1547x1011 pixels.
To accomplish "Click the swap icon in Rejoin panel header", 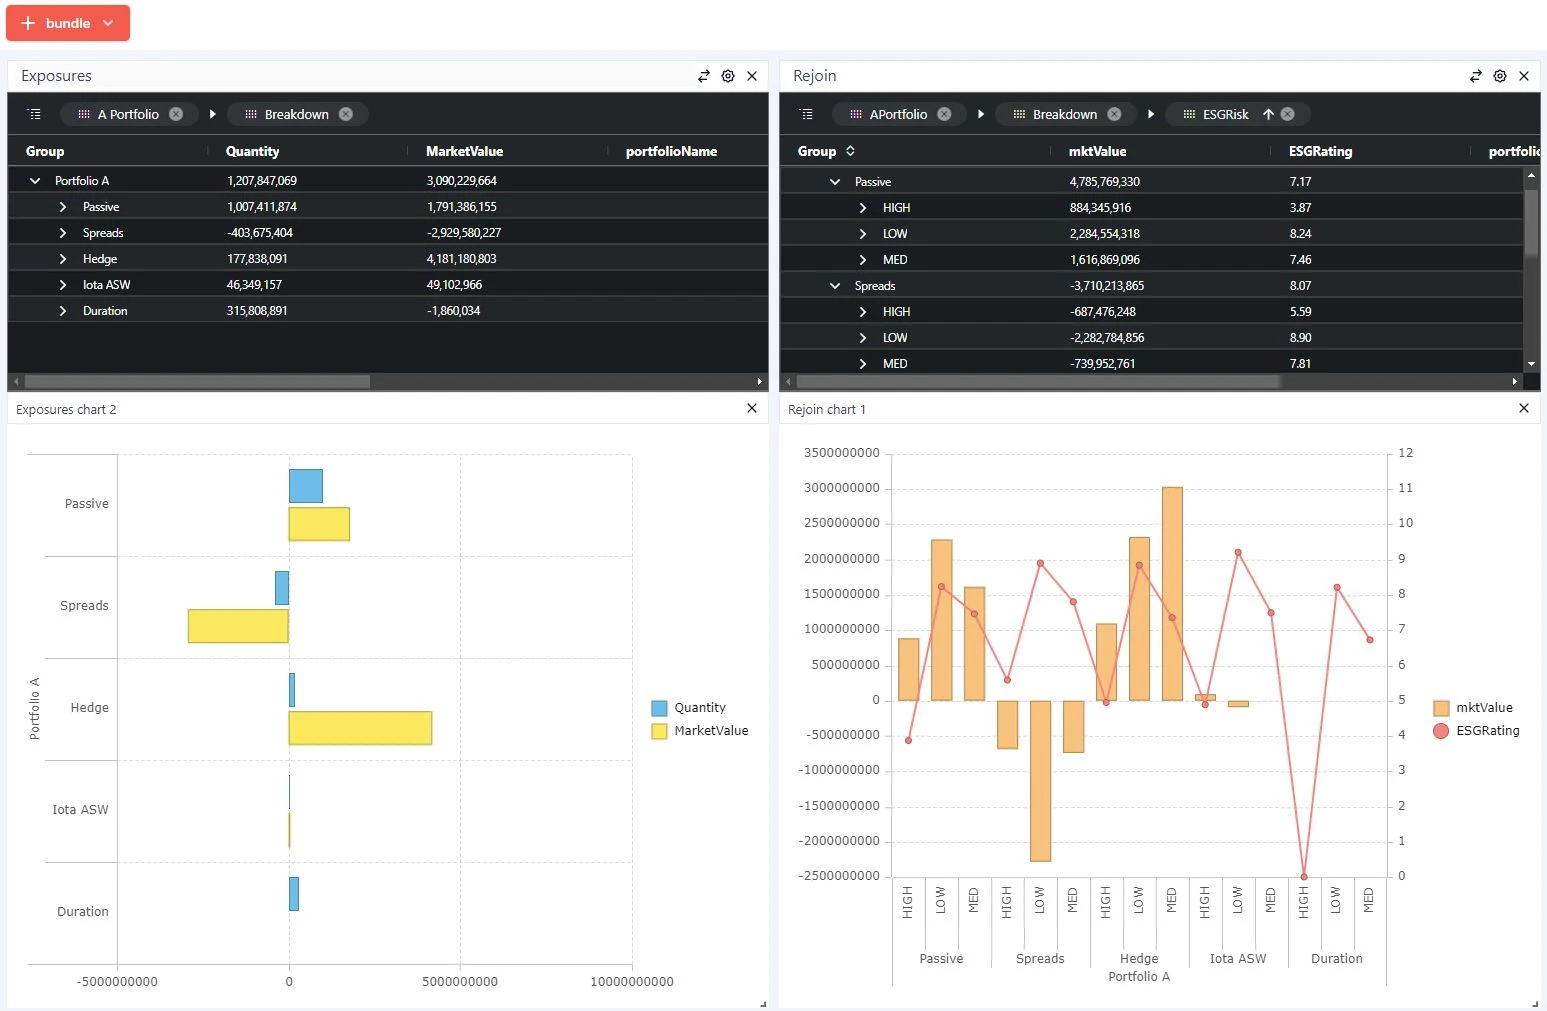I will [x=1476, y=76].
